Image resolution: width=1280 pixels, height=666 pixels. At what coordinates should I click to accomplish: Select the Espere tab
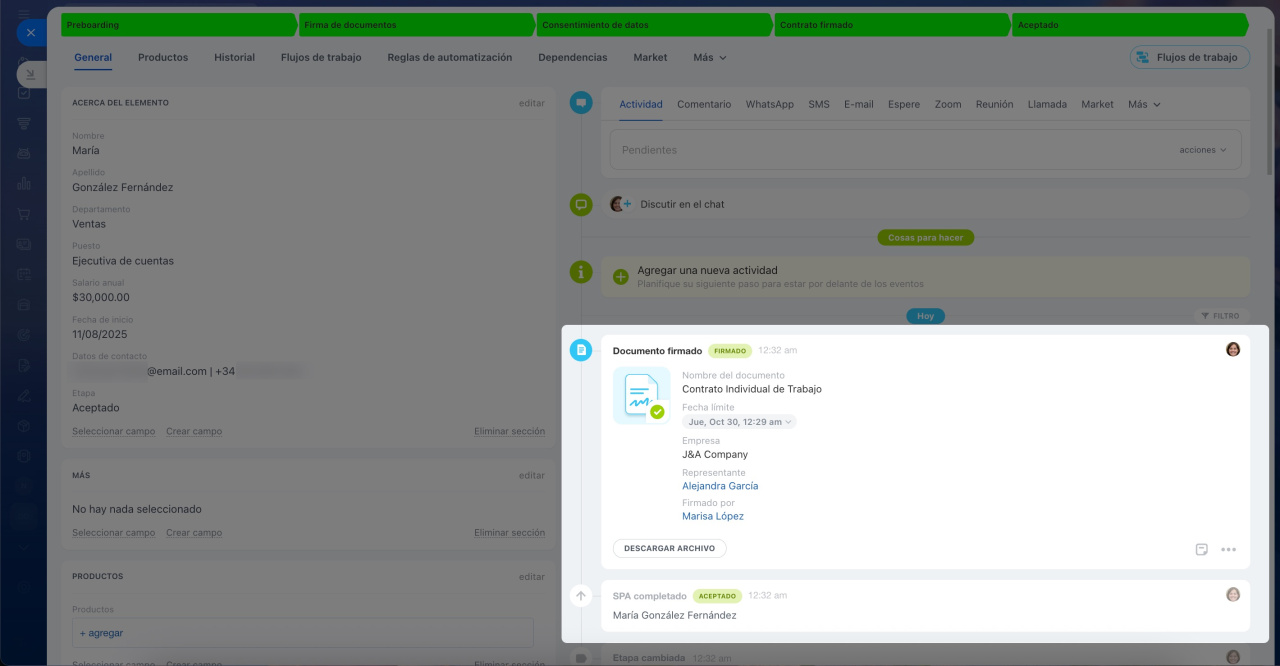pos(904,104)
